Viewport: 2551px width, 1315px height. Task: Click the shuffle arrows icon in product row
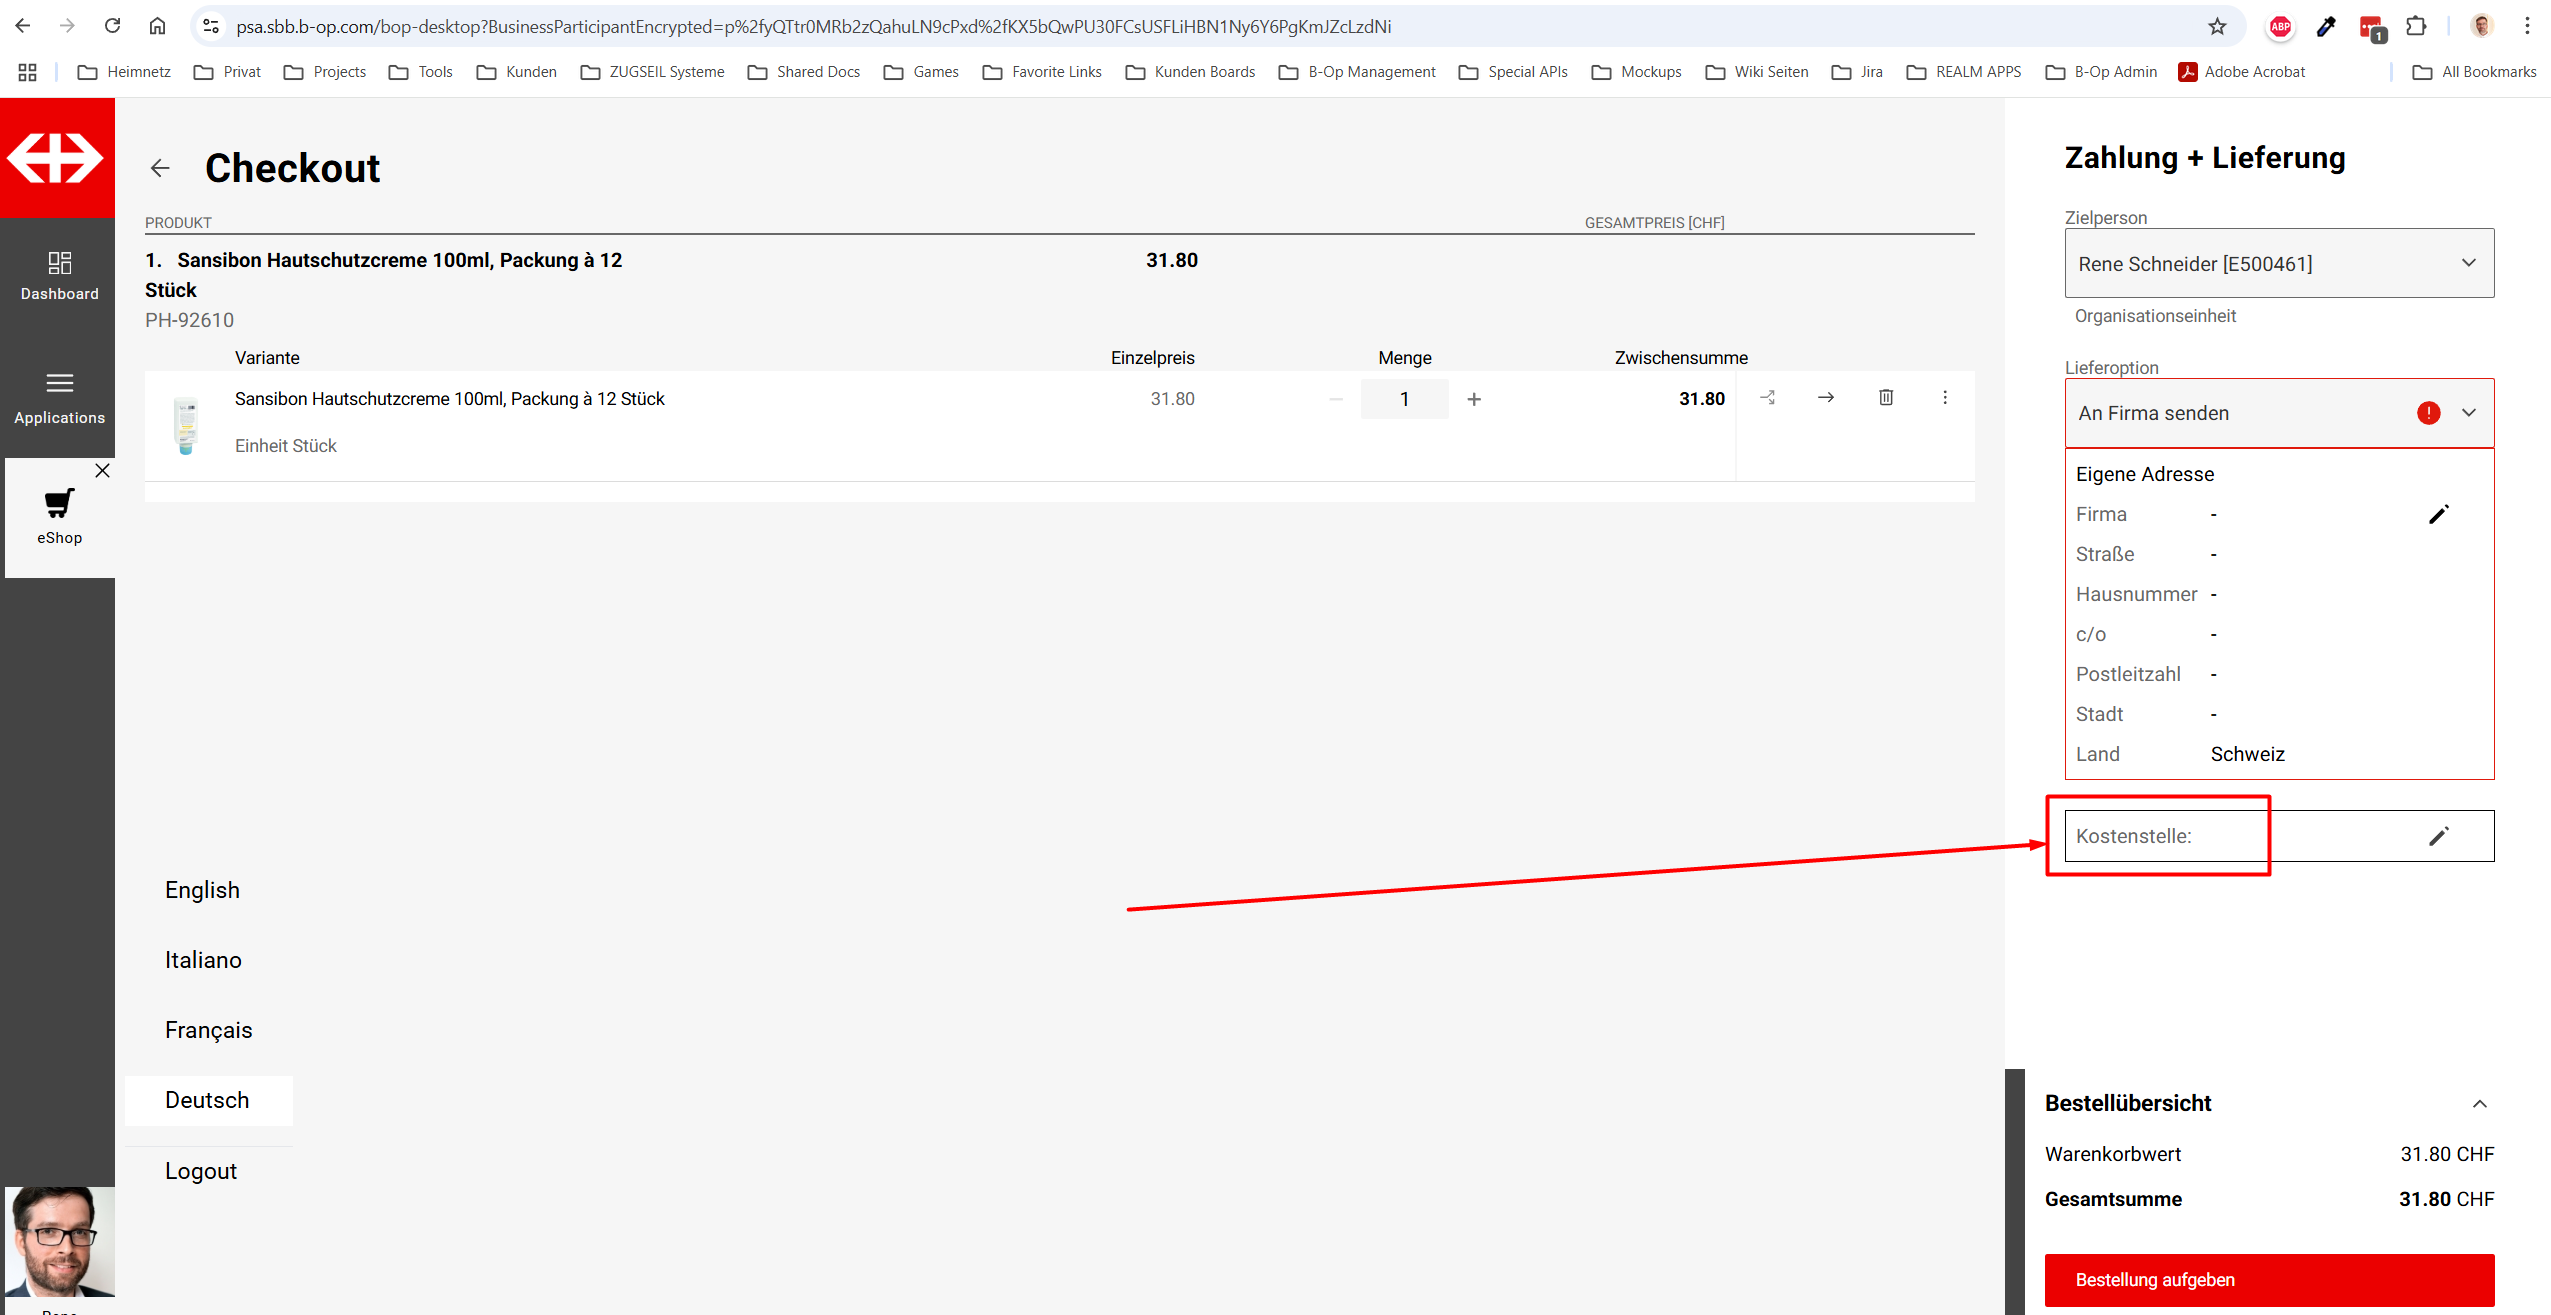[1767, 397]
